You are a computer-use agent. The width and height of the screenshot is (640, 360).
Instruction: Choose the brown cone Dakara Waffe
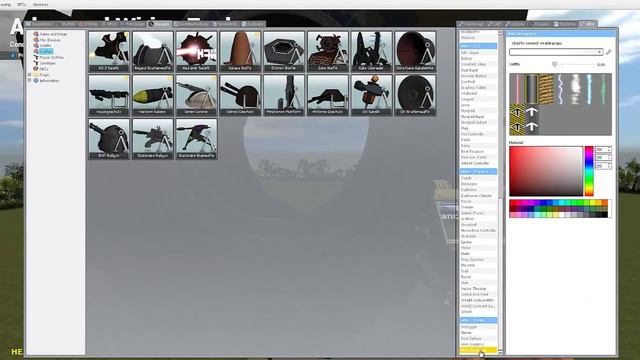(240, 51)
